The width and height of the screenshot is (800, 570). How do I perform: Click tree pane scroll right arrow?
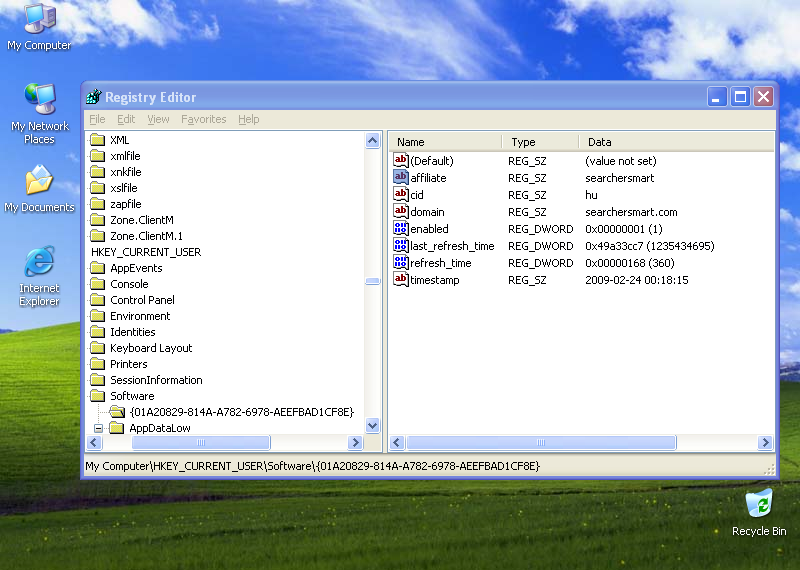tap(356, 442)
